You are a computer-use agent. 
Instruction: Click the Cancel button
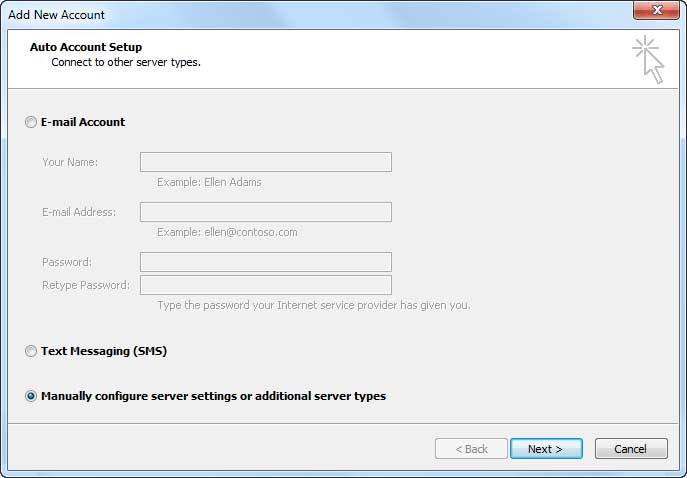pyautogui.click(x=631, y=449)
